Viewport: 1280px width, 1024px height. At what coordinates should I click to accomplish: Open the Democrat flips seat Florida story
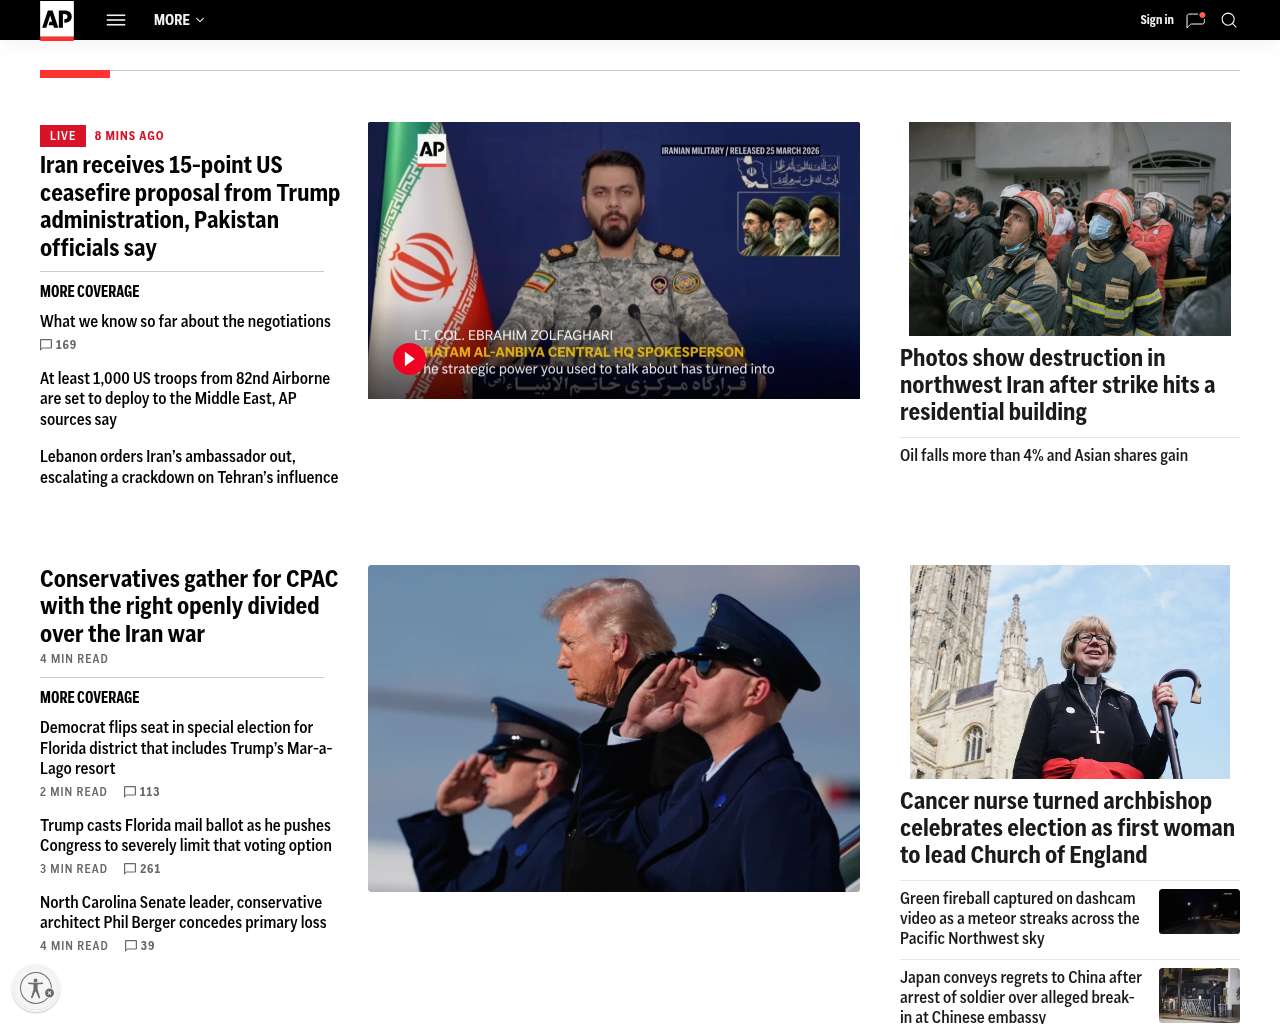click(186, 748)
